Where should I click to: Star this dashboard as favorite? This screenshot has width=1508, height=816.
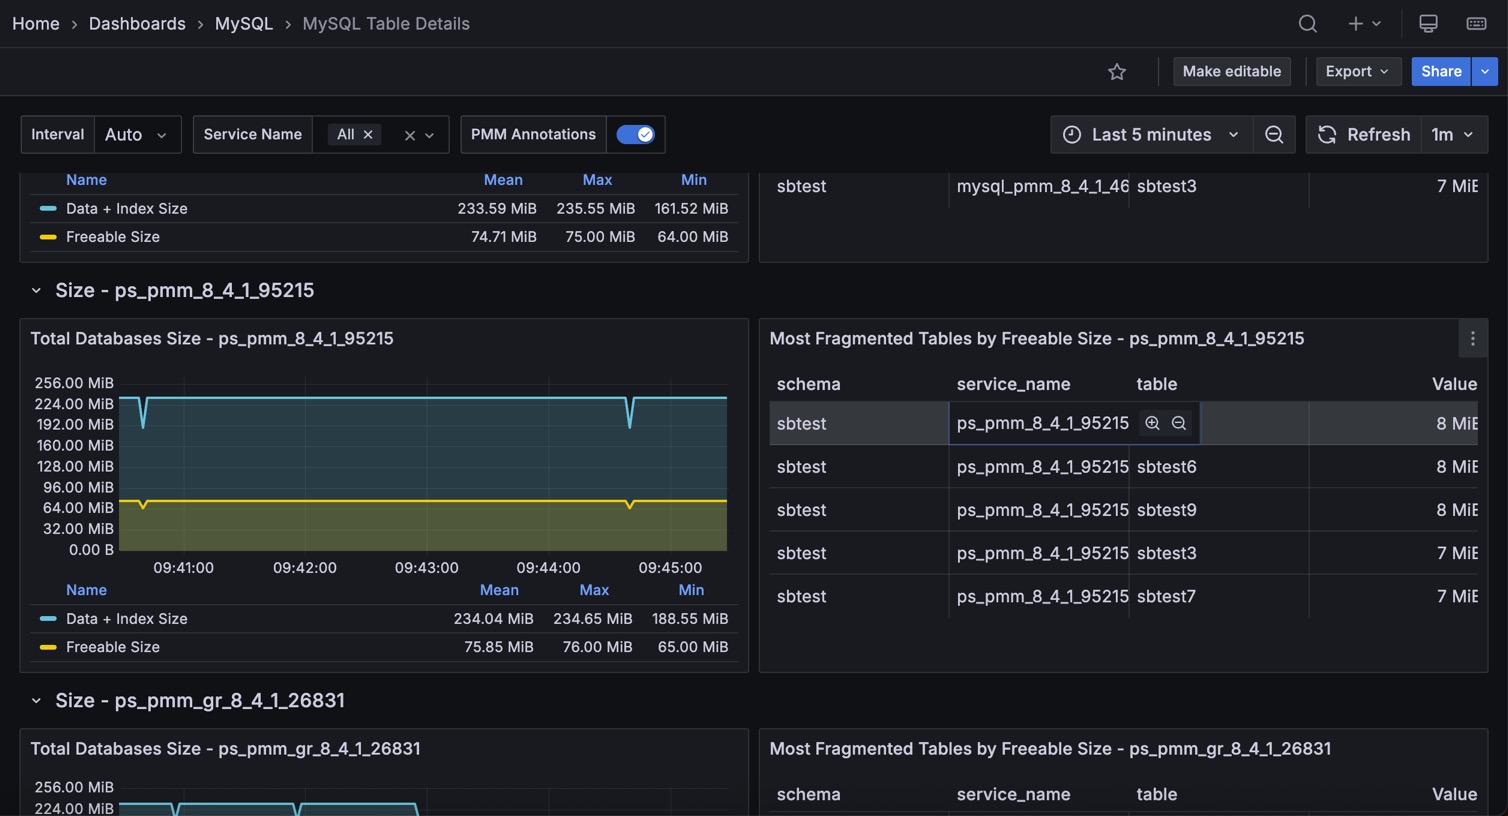tap(1117, 72)
